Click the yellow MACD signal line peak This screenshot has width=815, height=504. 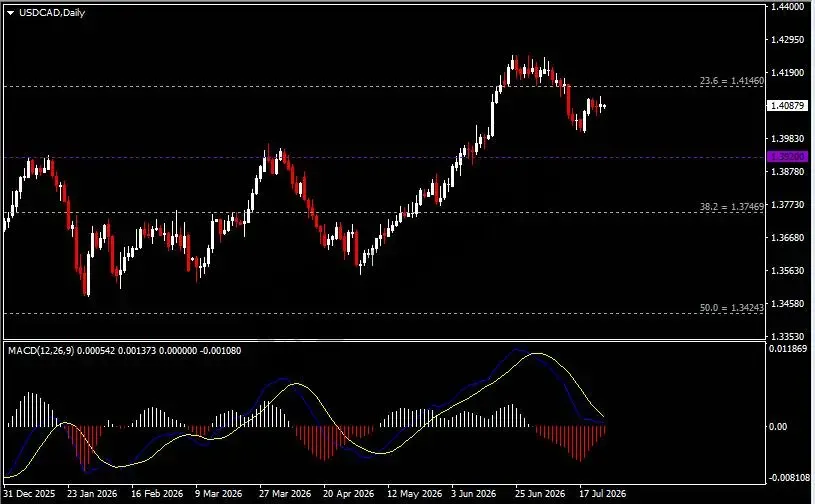click(x=537, y=354)
